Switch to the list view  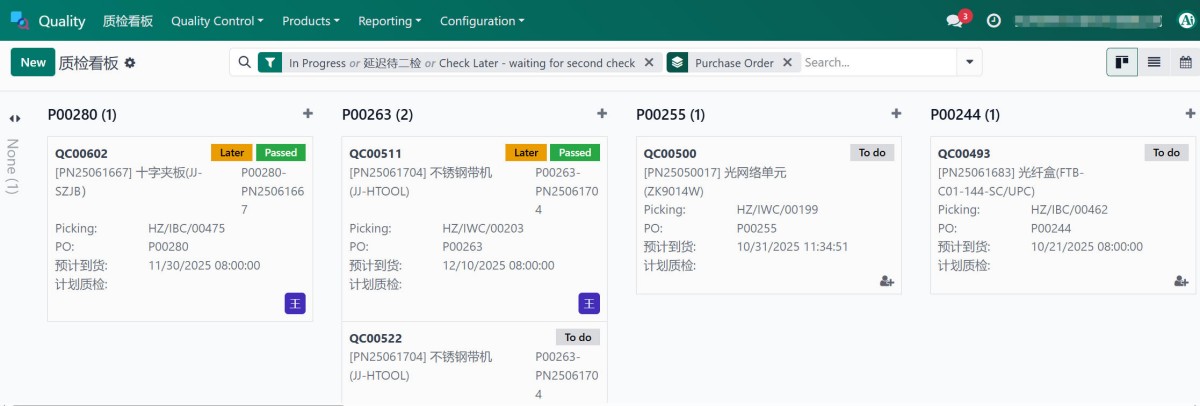pyautogui.click(x=1154, y=62)
